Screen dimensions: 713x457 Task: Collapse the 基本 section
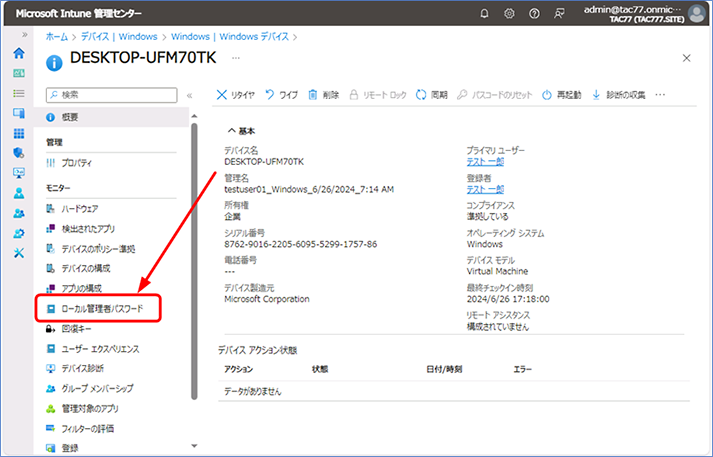coord(241,131)
